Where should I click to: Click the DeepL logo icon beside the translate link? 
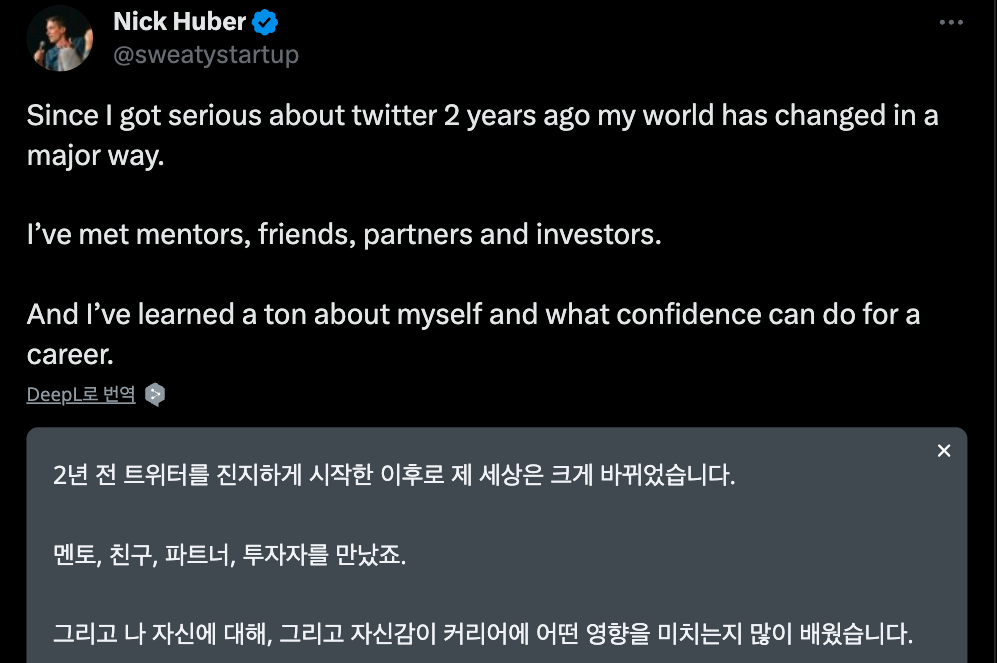pos(156,394)
